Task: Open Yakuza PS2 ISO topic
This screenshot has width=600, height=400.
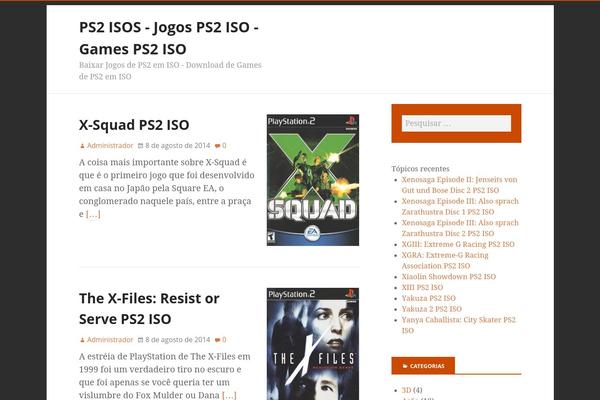Action: click(x=429, y=298)
